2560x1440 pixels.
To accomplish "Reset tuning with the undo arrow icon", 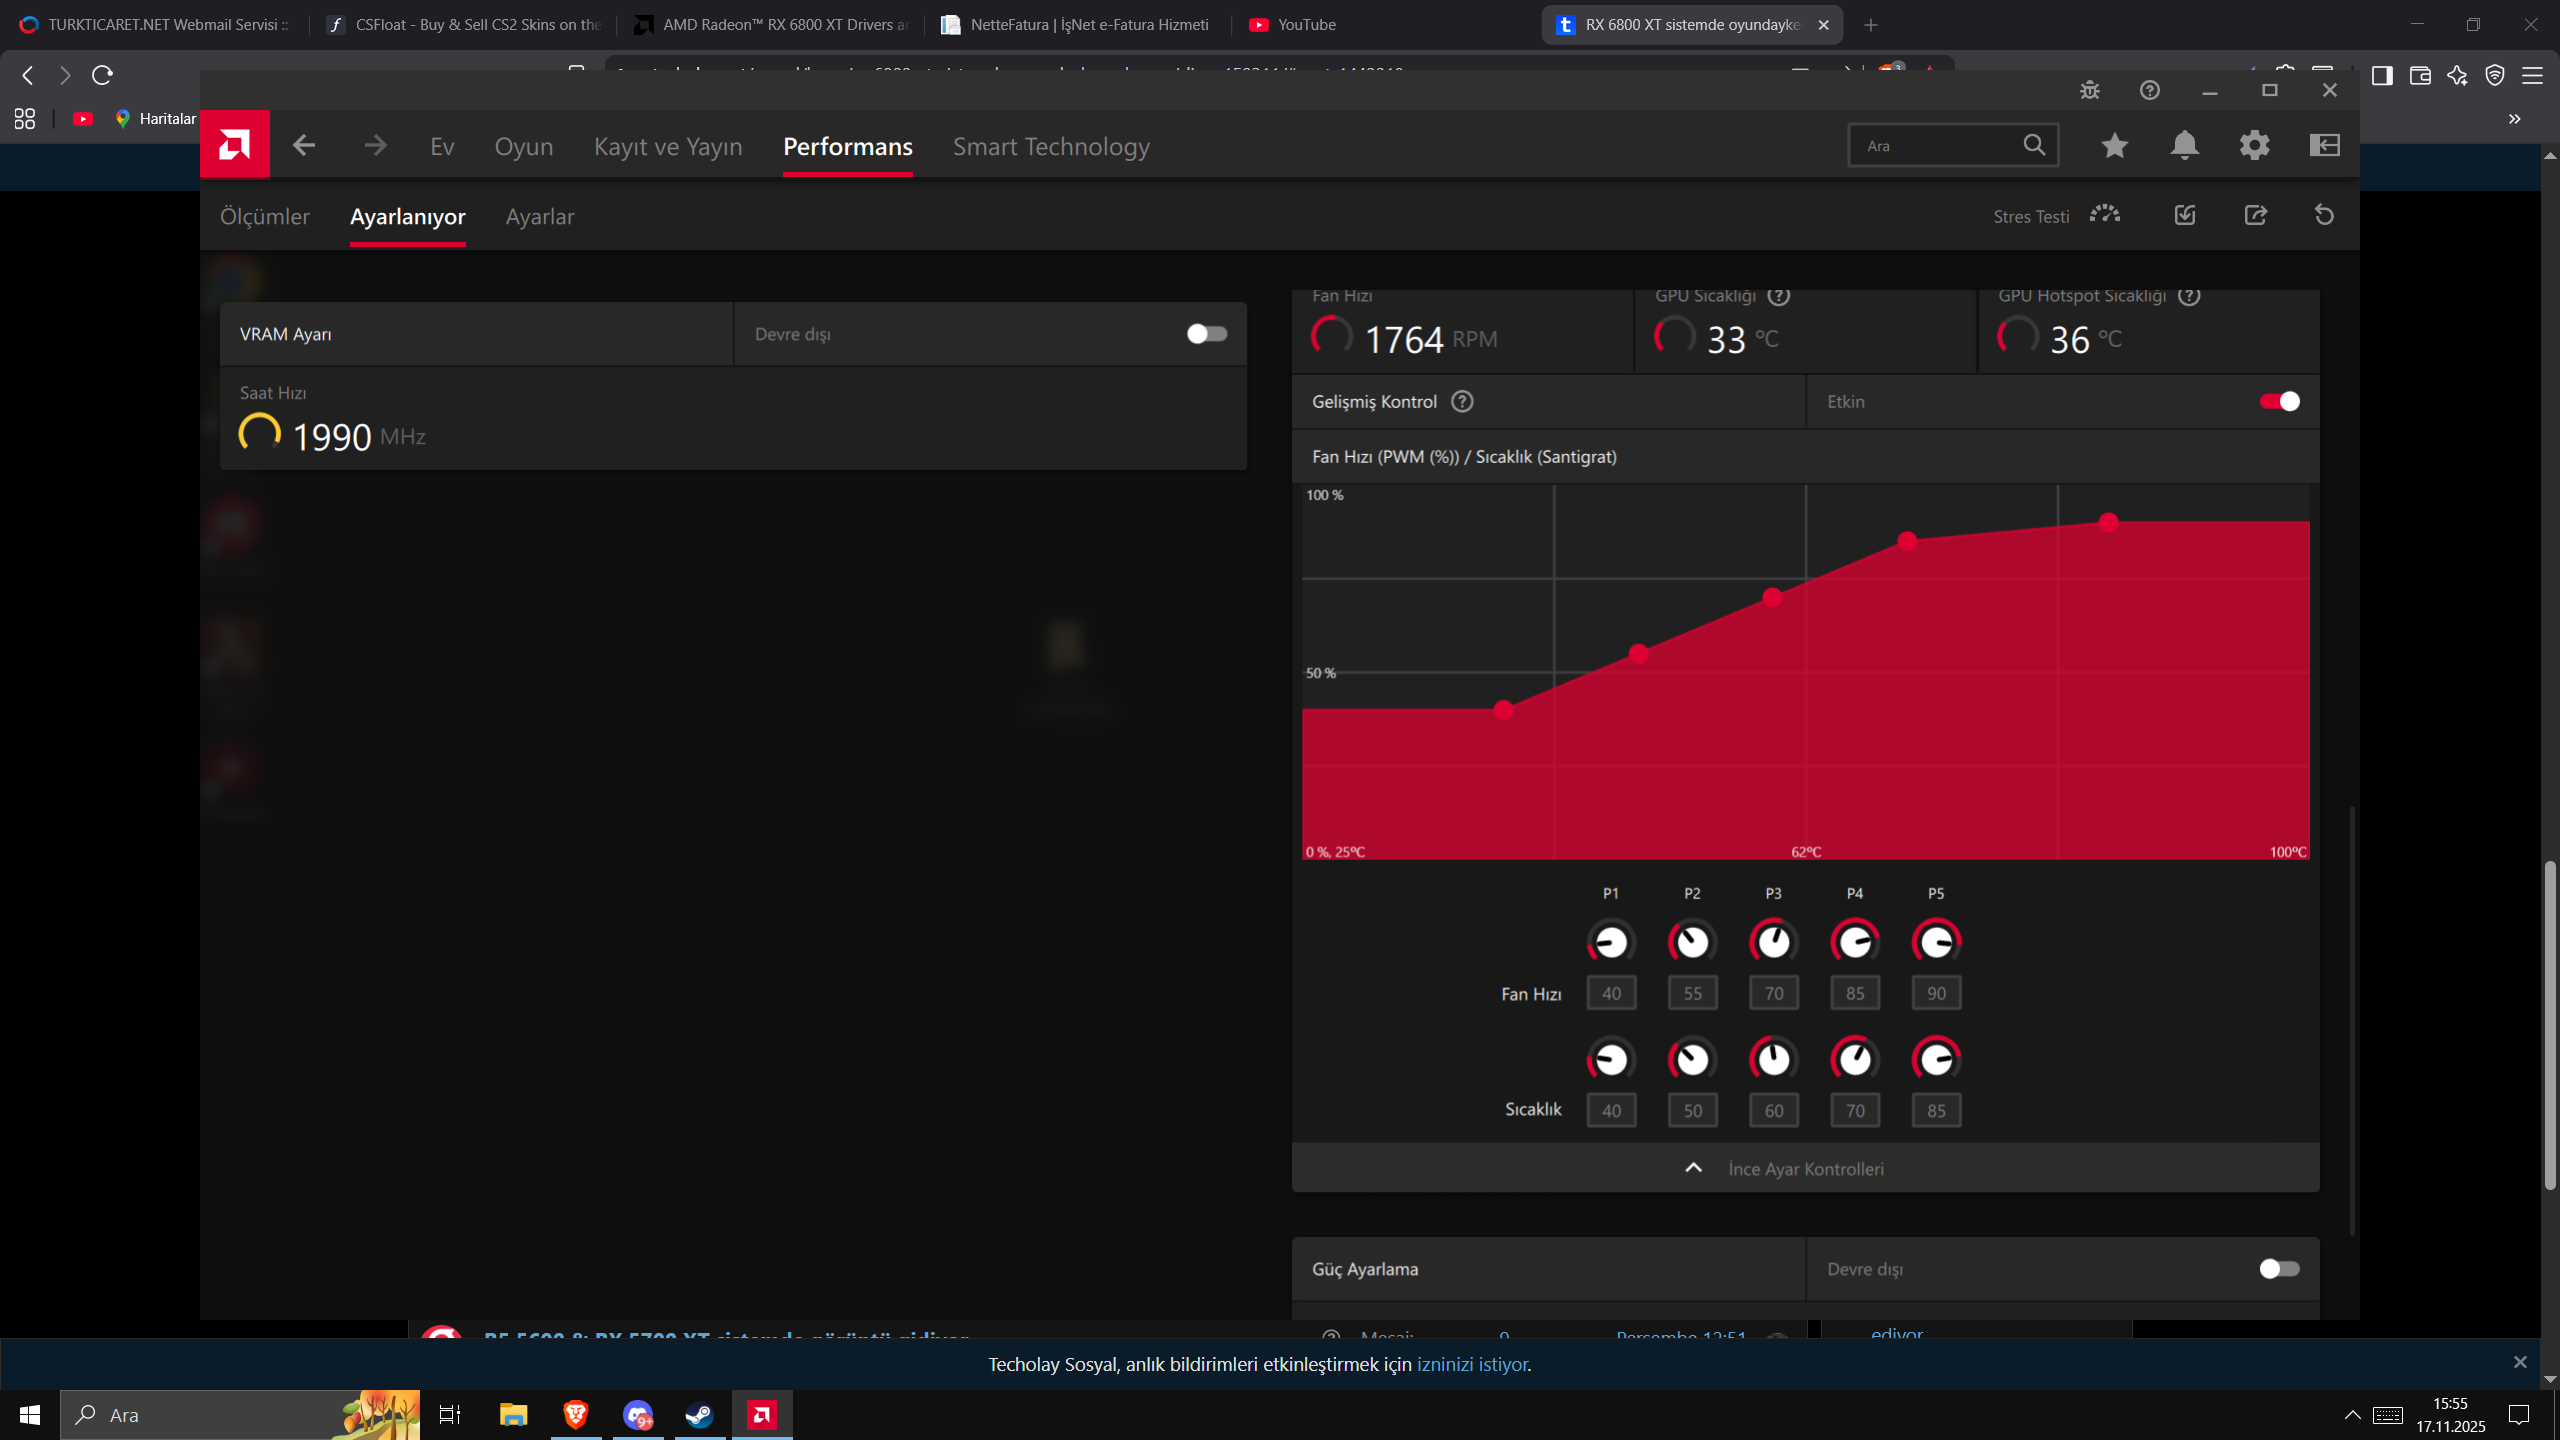I will click(x=2325, y=215).
